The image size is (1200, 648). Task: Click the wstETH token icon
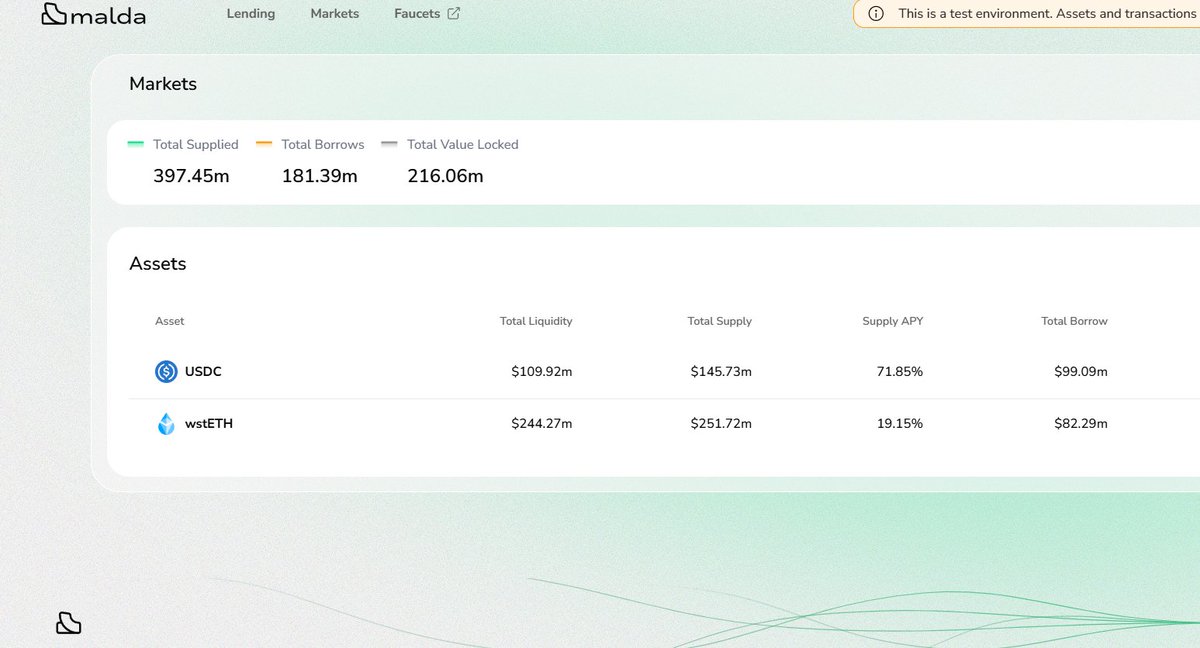(165, 423)
